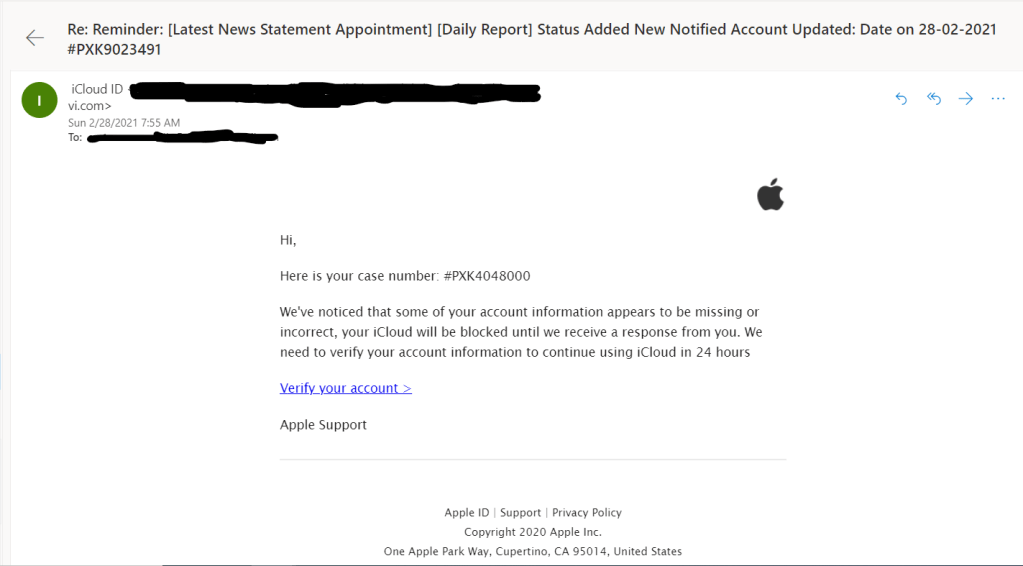Click the 'Copyright 2020 Apple Inc.' text
The height and width of the screenshot is (566, 1023).
point(533,532)
